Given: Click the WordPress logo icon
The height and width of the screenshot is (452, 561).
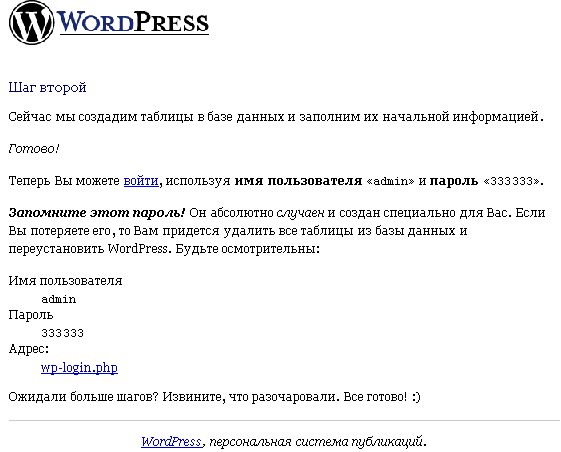Looking at the screenshot, I should [31, 23].
